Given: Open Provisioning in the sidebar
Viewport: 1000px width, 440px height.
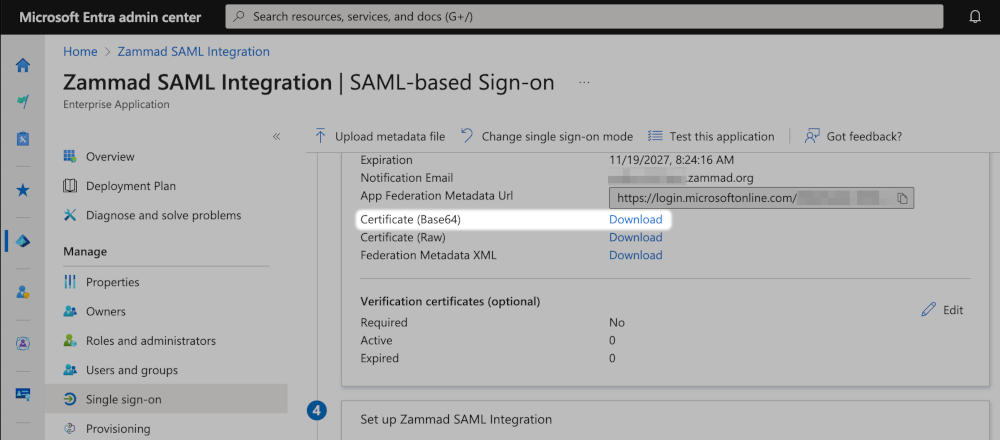Looking at the screenshot, I should [118, 429].
